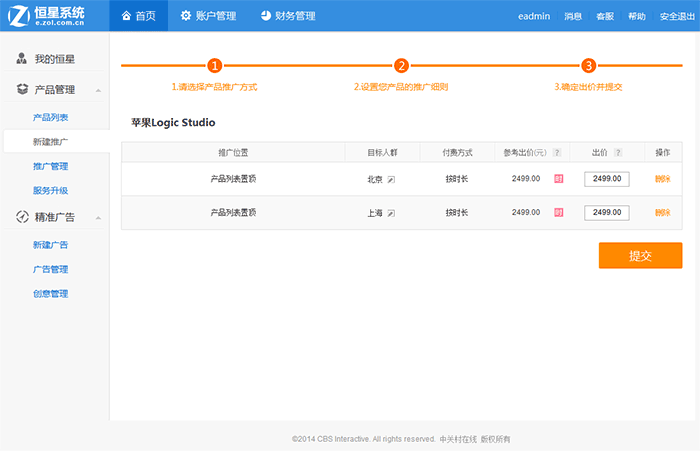Screen dimensions: 700x451
Task: Click 安全退出 to log out
Action: pyautogui.click(x=677, y=16)
